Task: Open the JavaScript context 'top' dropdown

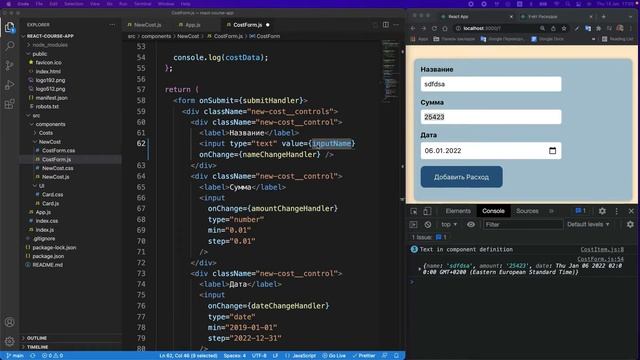Action: (x=449, y=224)
